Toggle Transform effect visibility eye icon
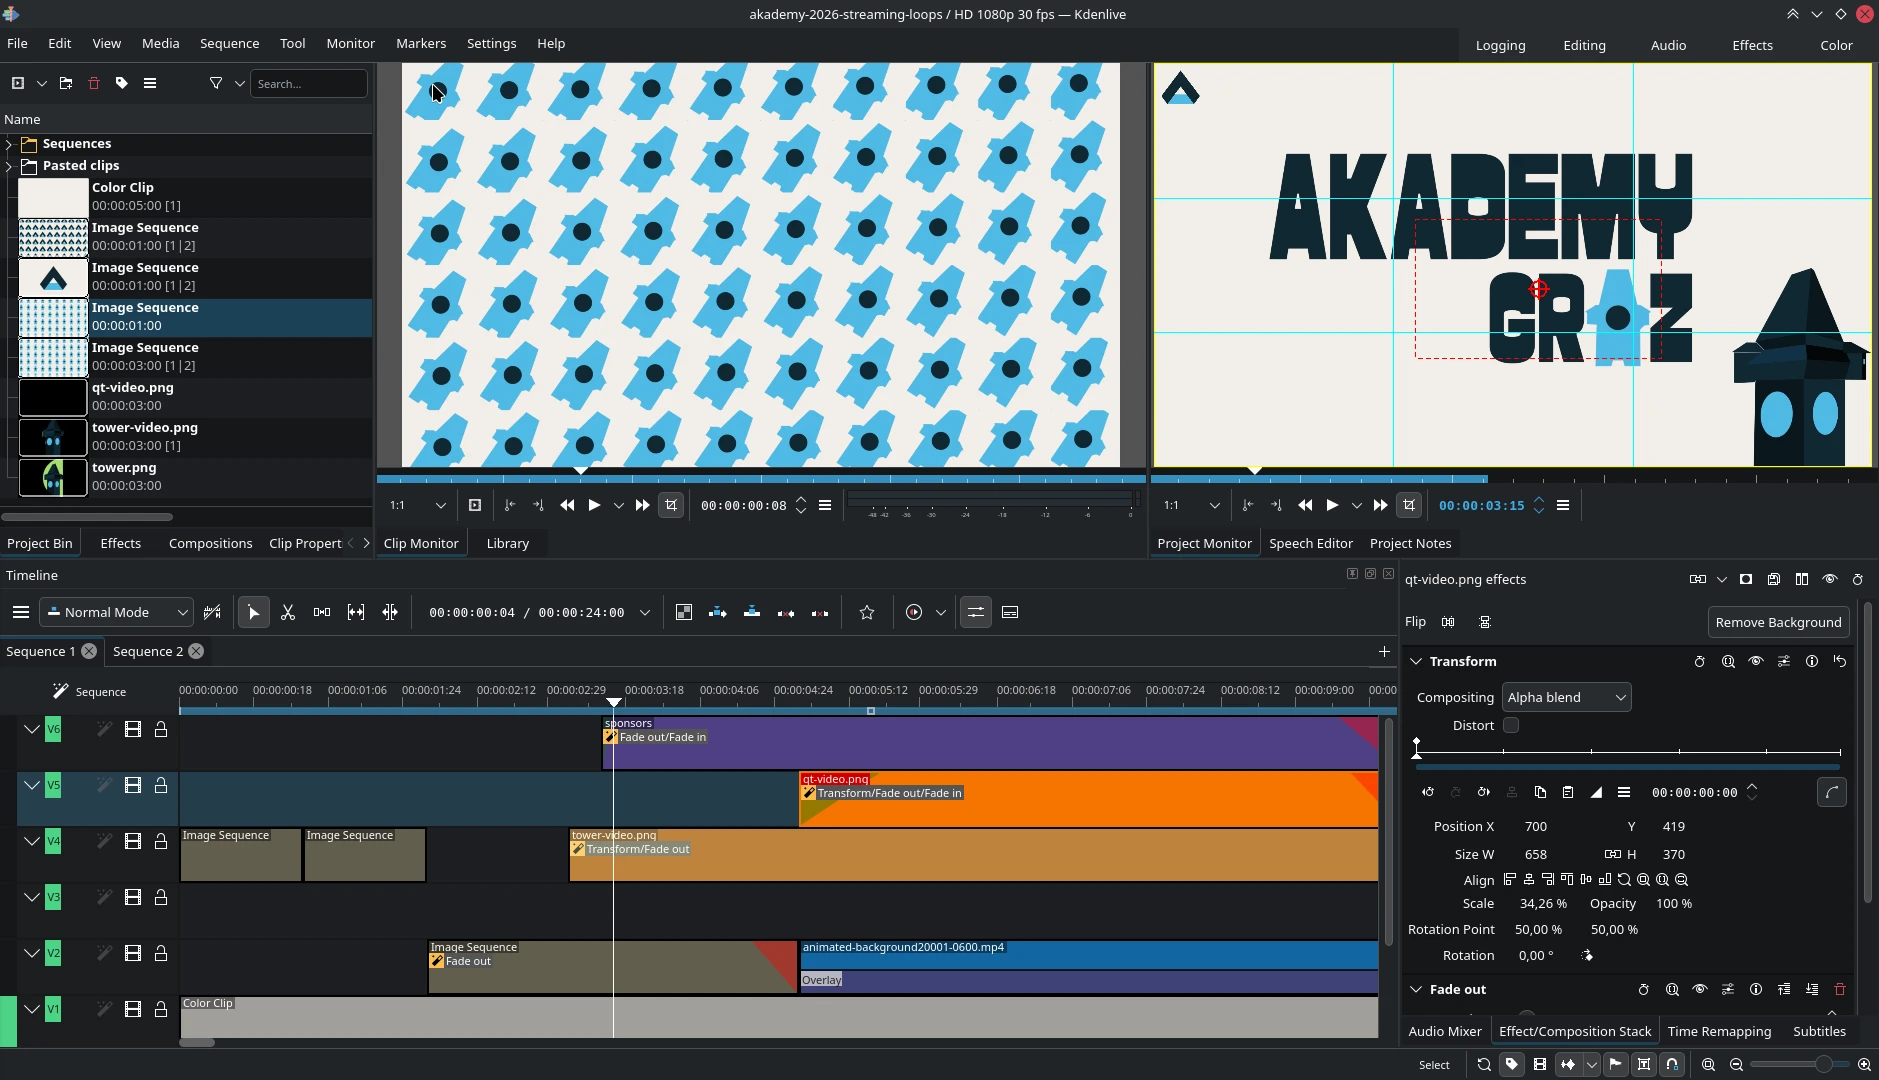This screenshot has width=1879, height=1080. point(1756,661)
